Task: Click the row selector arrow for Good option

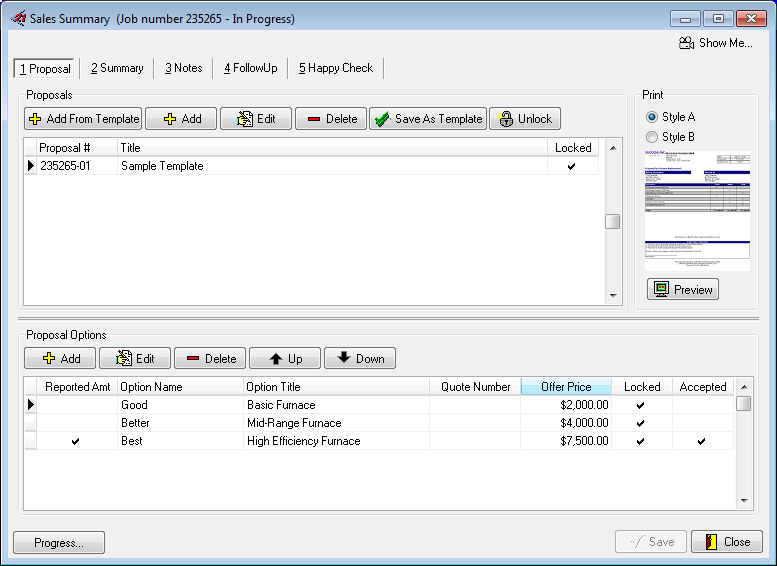Action: (31, 405)
